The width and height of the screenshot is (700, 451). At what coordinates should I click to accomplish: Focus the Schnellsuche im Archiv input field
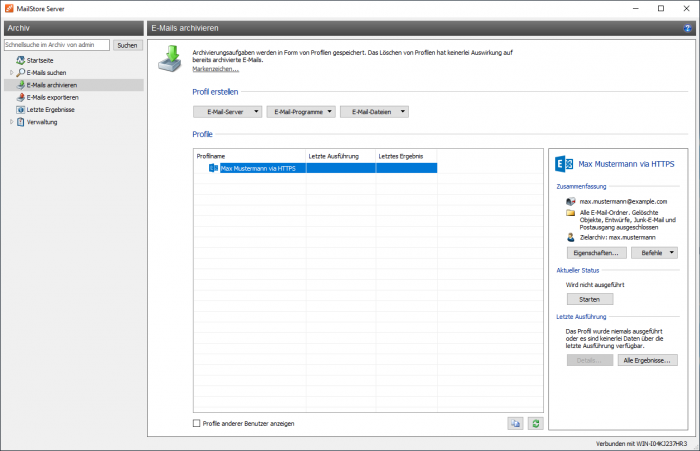point(57,45)
